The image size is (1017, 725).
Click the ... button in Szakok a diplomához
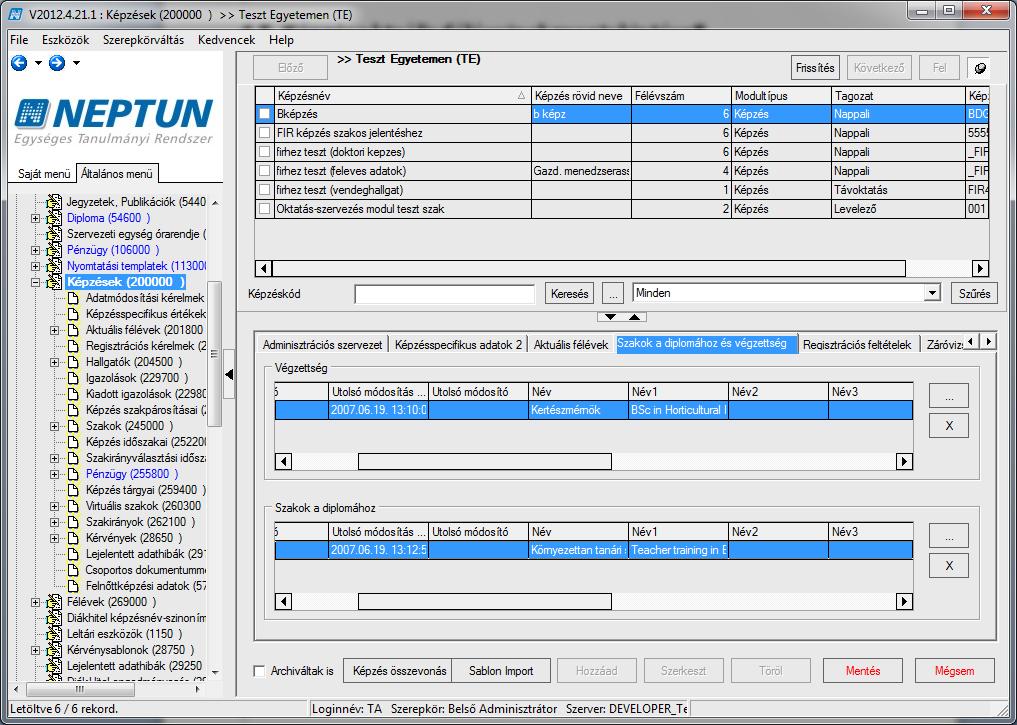tap(949, 536)
